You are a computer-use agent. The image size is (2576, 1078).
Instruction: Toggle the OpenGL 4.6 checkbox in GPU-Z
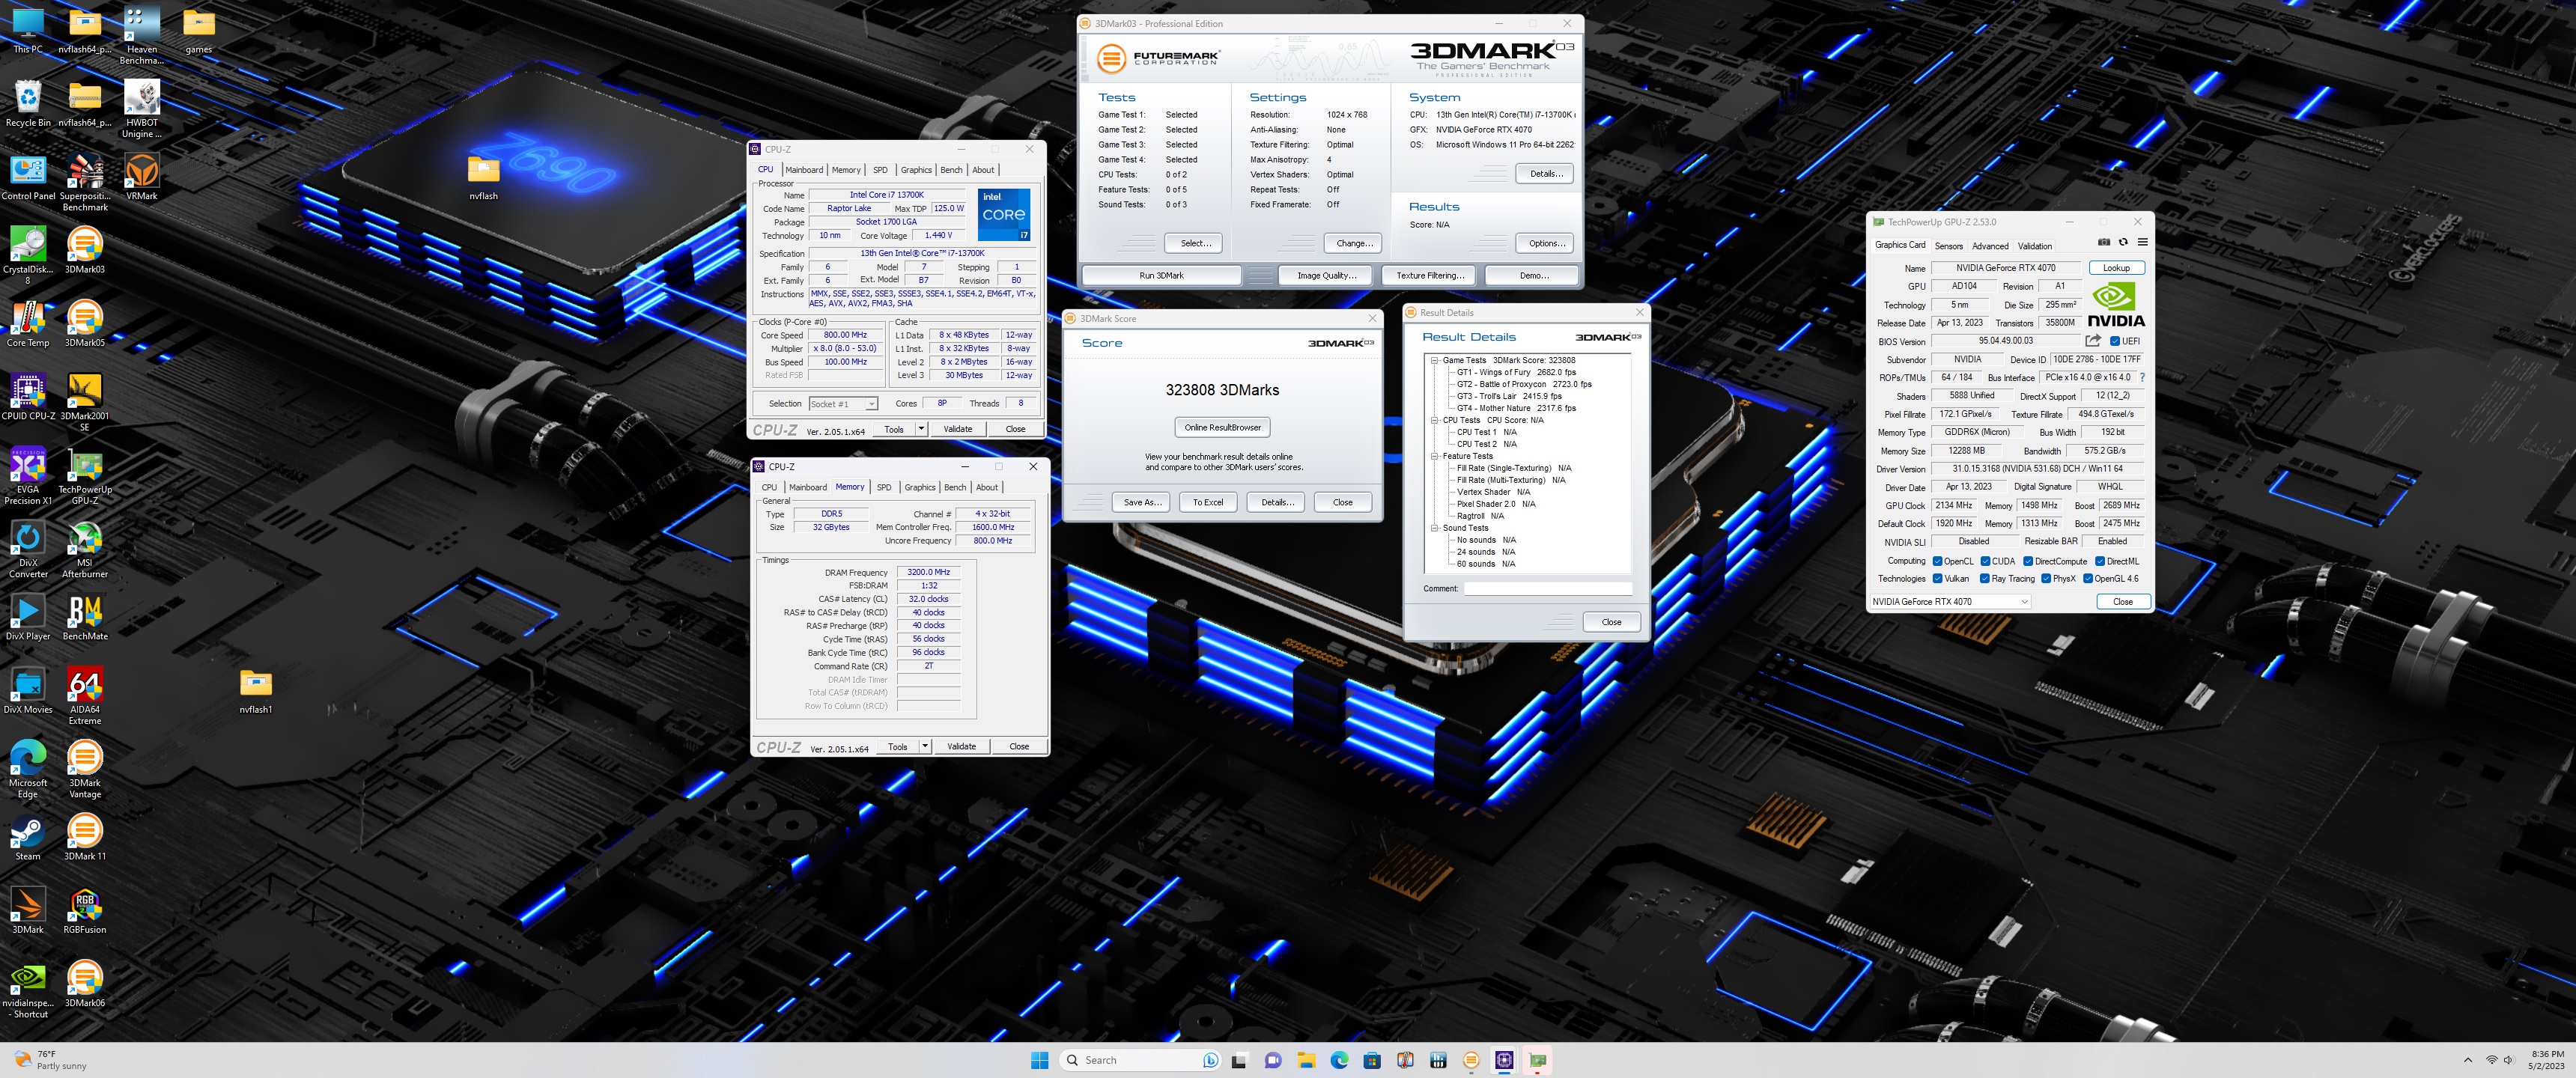point(2088,578)
